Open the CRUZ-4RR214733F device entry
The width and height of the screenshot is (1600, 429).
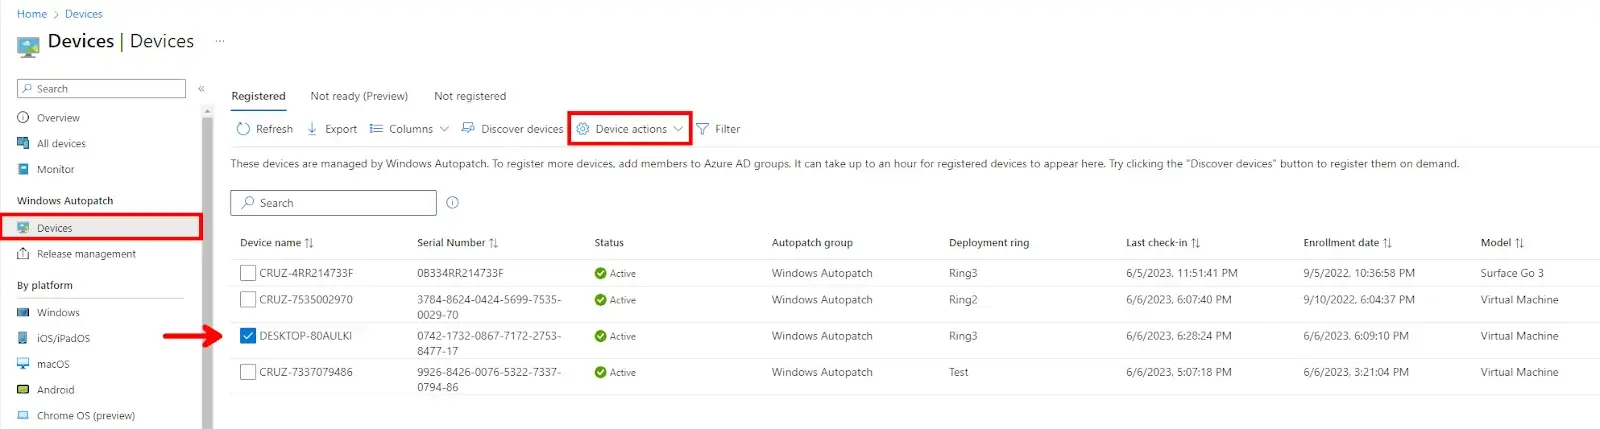pos(306,273)
